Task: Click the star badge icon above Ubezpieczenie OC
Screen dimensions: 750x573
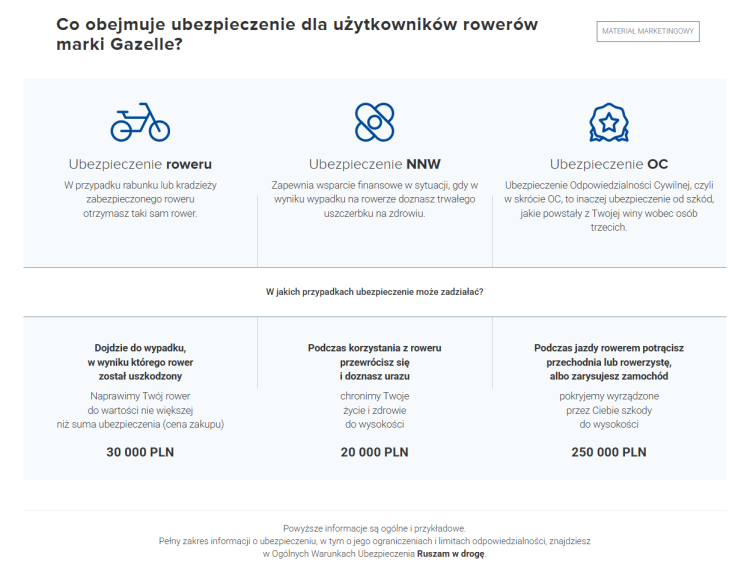Action: coord(609,122)
